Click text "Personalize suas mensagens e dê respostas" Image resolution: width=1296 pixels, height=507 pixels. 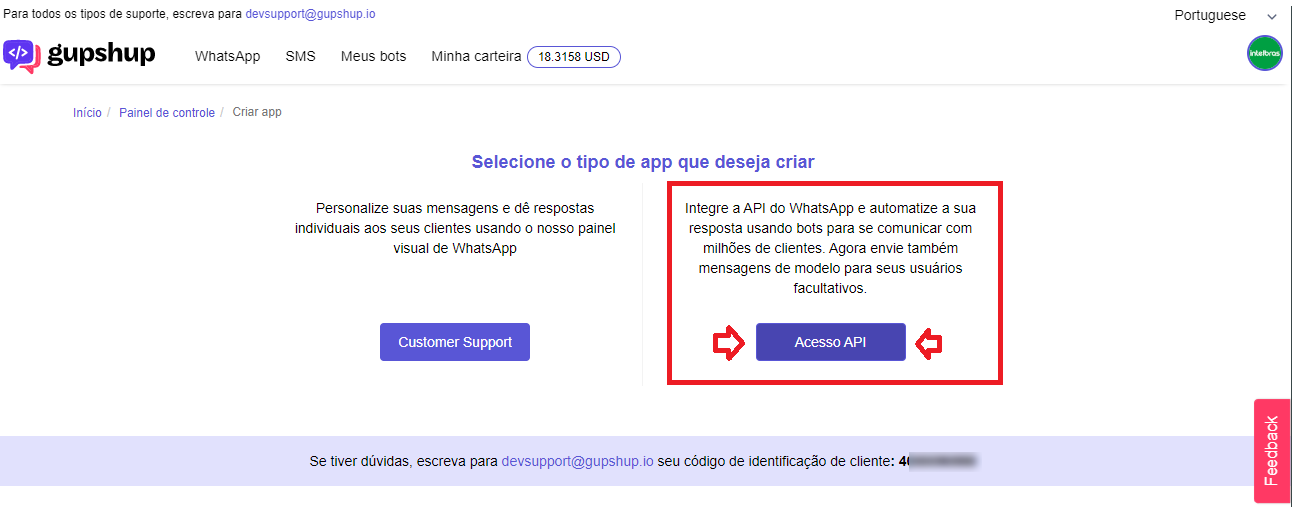pyautogui.click(x=455, y=208)
